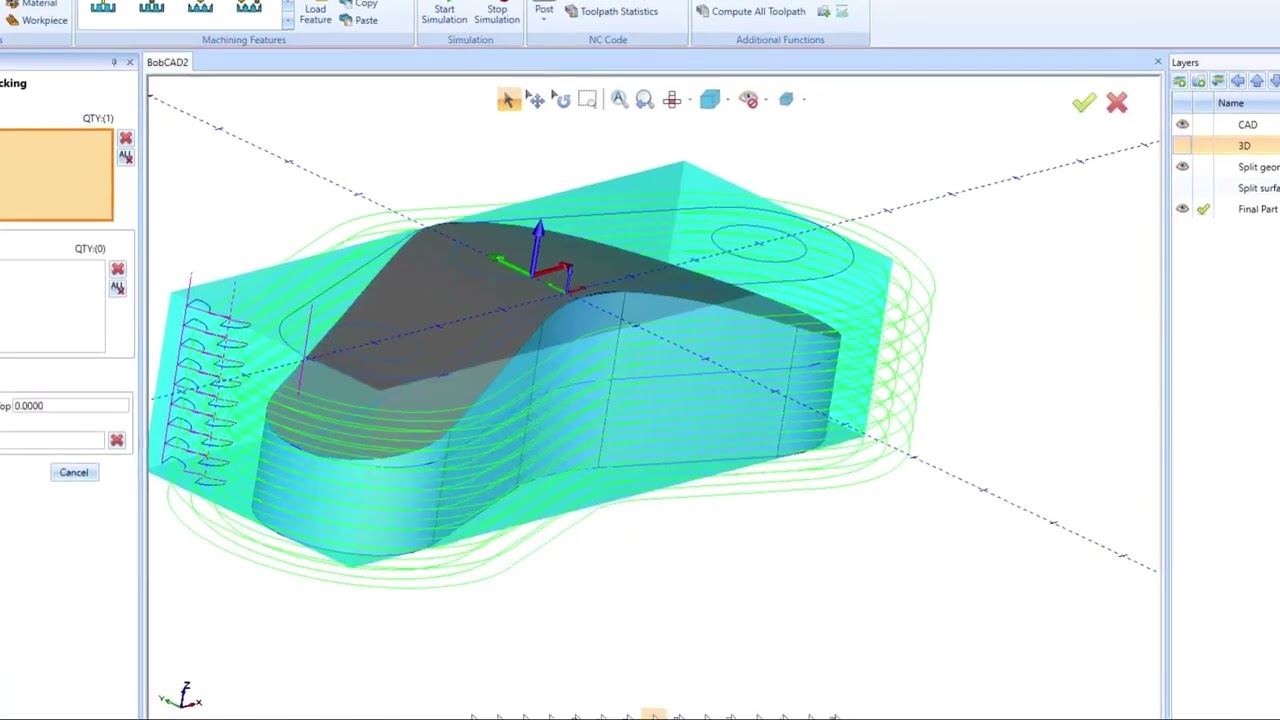Toggle visibility of the Split surface layer
The image size is (1280, 720).
click(x=1183, y=188)
